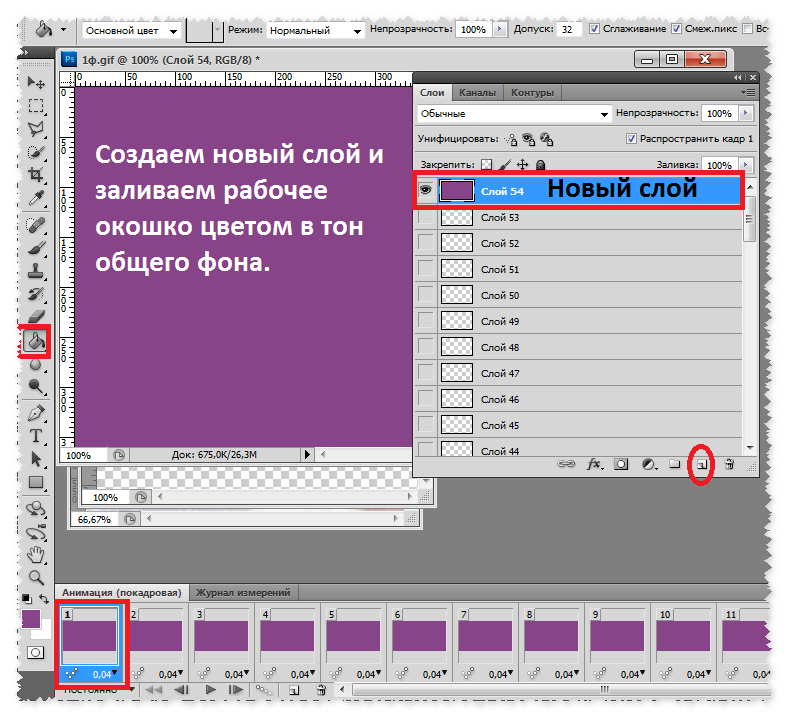The image size is (788, 720).
Task: Click the foreground purple color swatch
Action: point(31,619)
